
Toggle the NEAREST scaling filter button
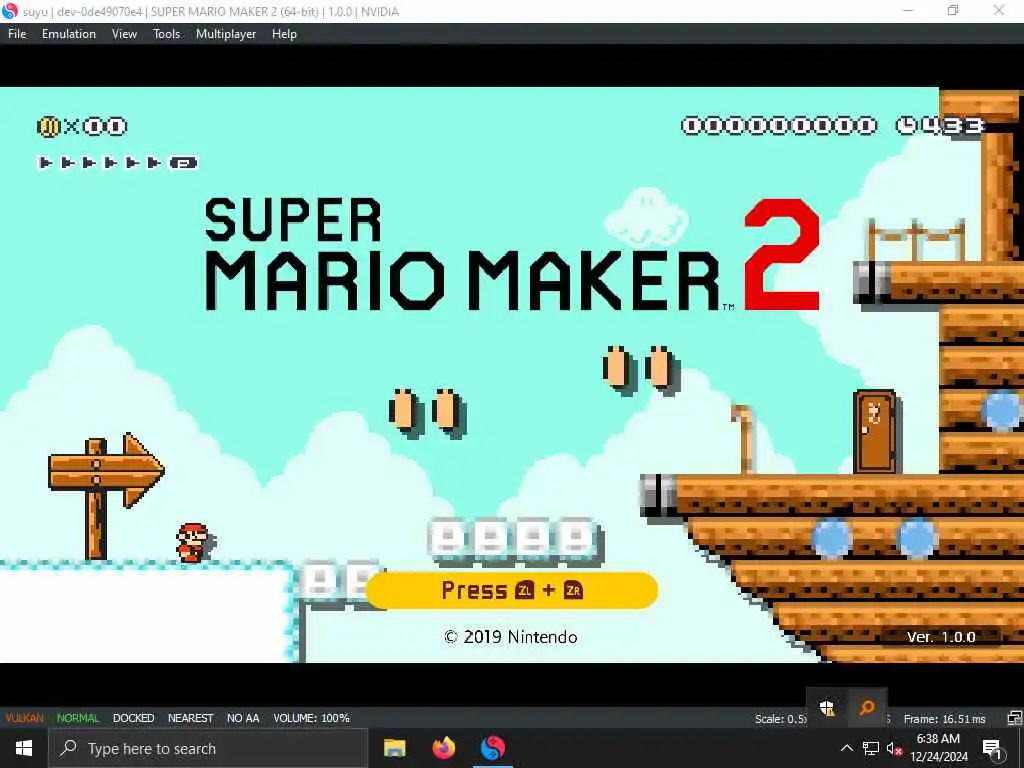190,718
